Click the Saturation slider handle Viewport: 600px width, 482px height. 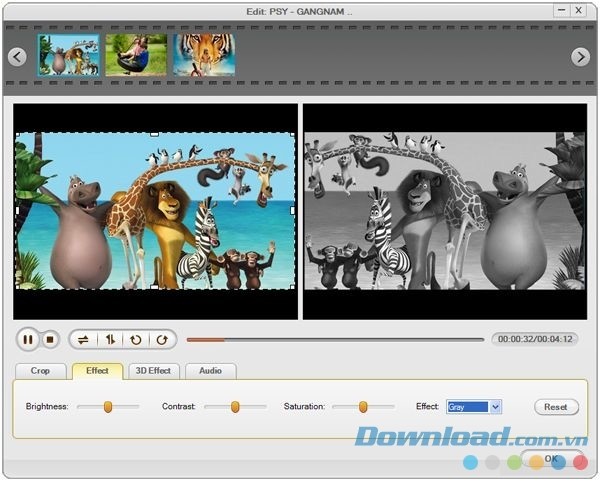coord(363,407)
